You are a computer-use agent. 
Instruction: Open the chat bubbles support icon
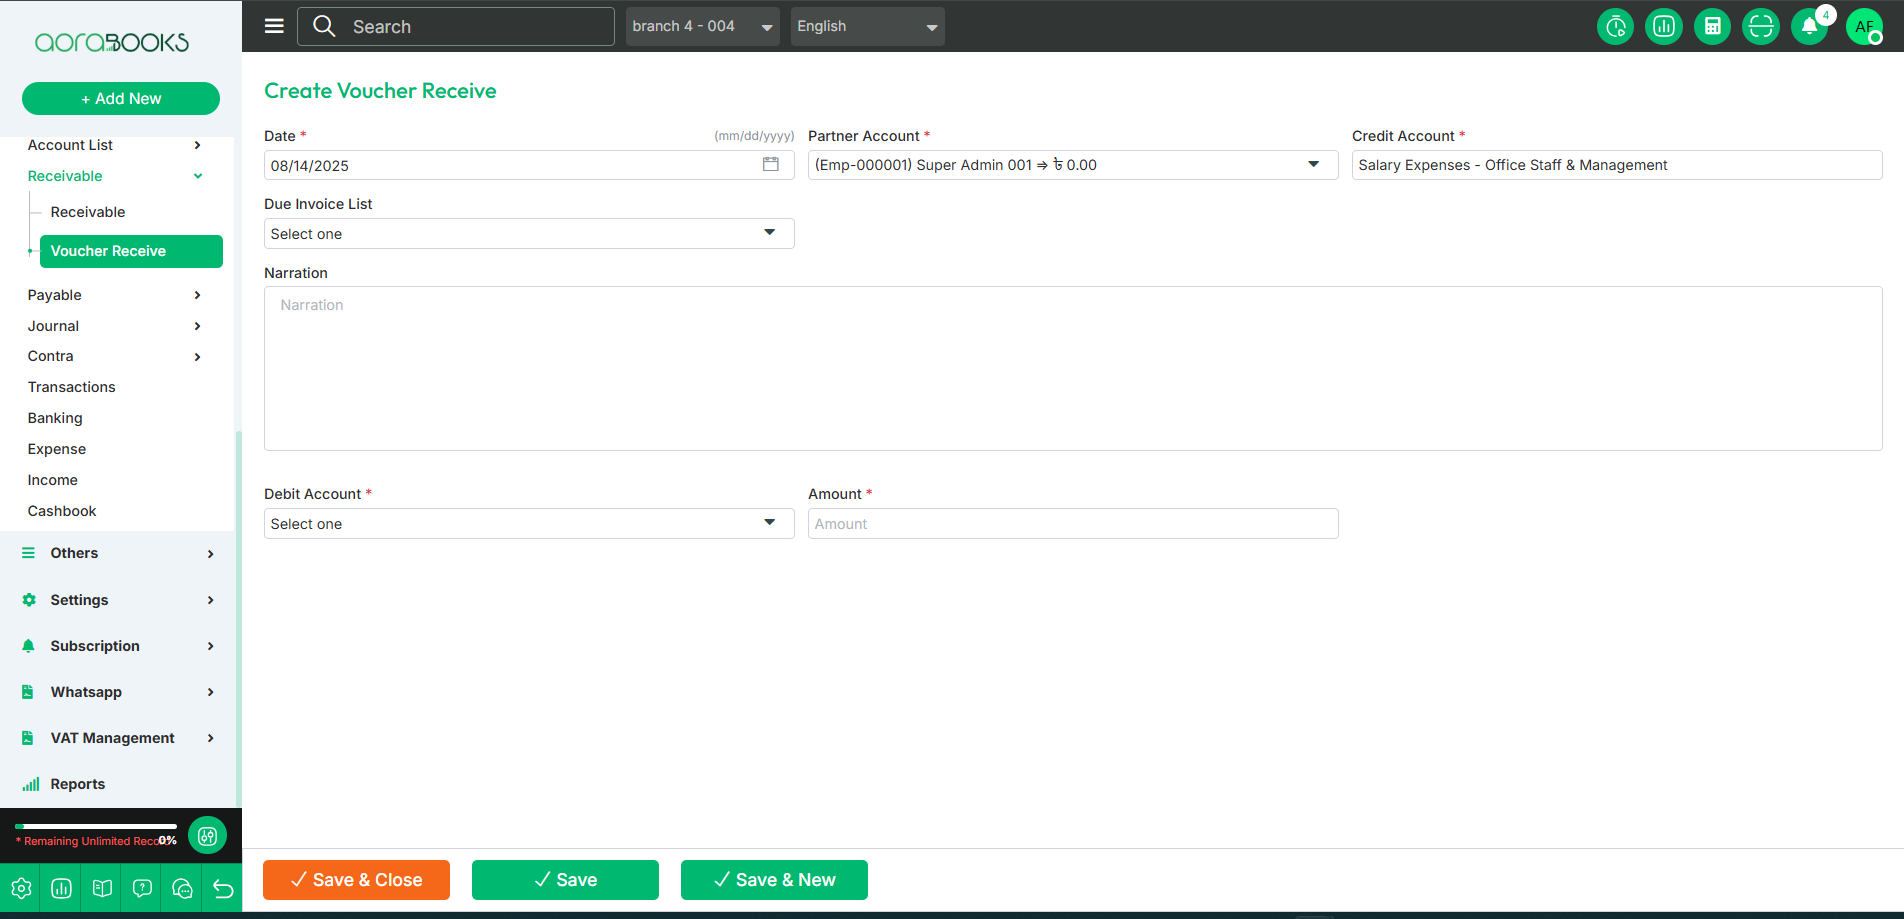click(182, 888)
